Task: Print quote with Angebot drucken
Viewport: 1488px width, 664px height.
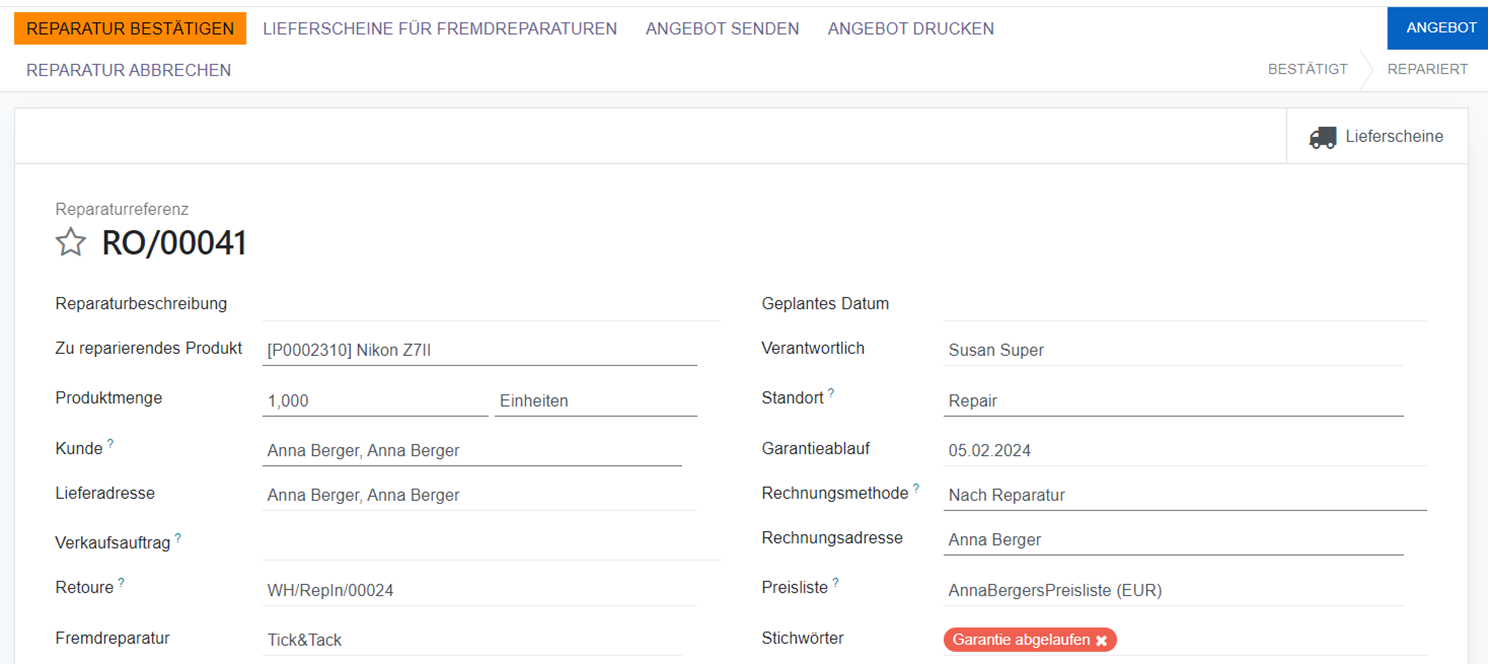Action: (x=910, y=29)
